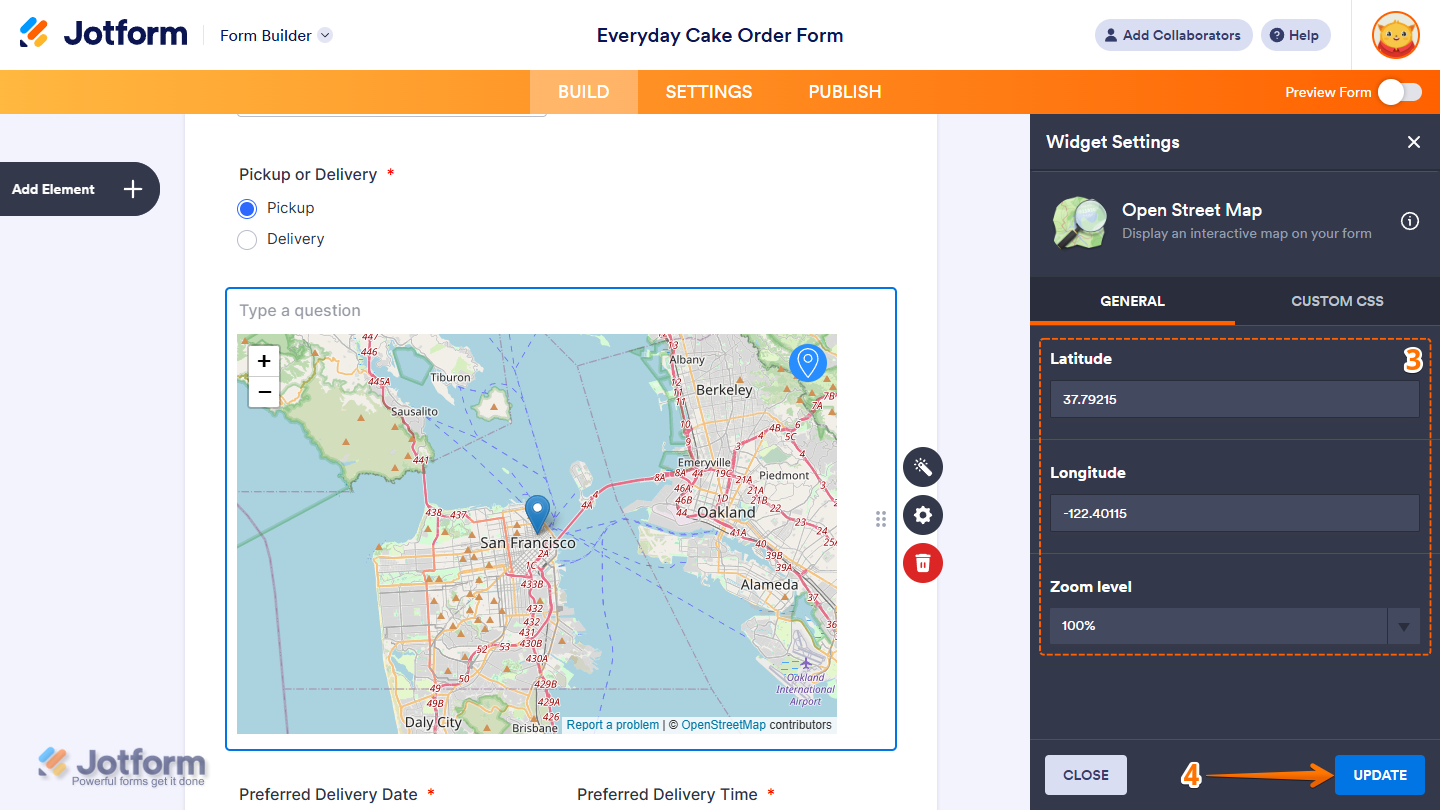Zoom out of the map with minus icon
1440x810 pixels.
pos(263,392)
